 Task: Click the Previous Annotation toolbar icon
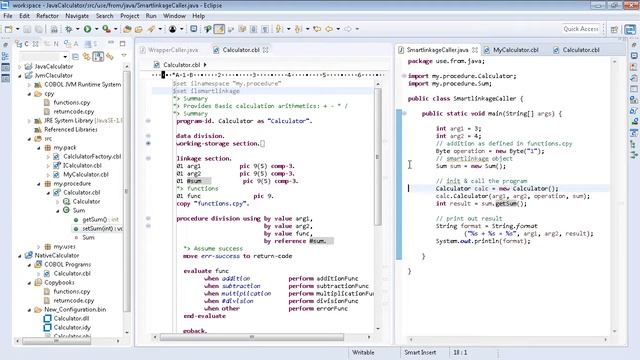pos(298,29)
